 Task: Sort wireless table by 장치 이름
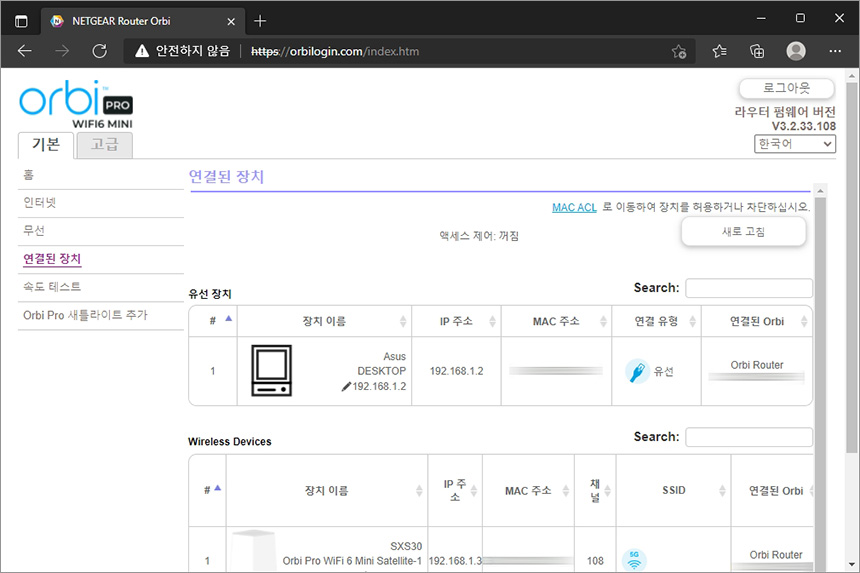[x=326, y=491]
